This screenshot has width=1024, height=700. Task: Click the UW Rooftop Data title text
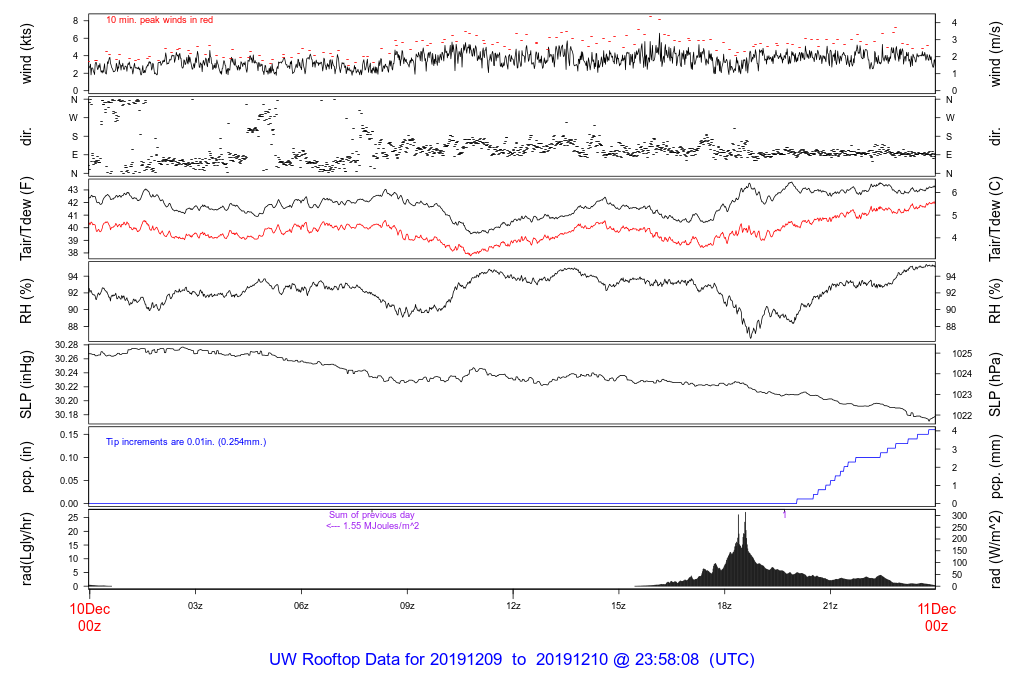pyautogui.click(x=512, y=660)
